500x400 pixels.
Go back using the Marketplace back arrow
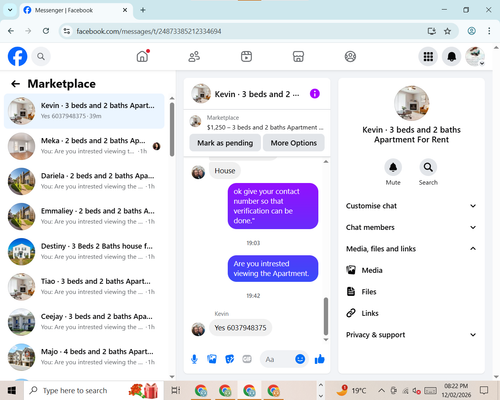[x=15, y=84]
